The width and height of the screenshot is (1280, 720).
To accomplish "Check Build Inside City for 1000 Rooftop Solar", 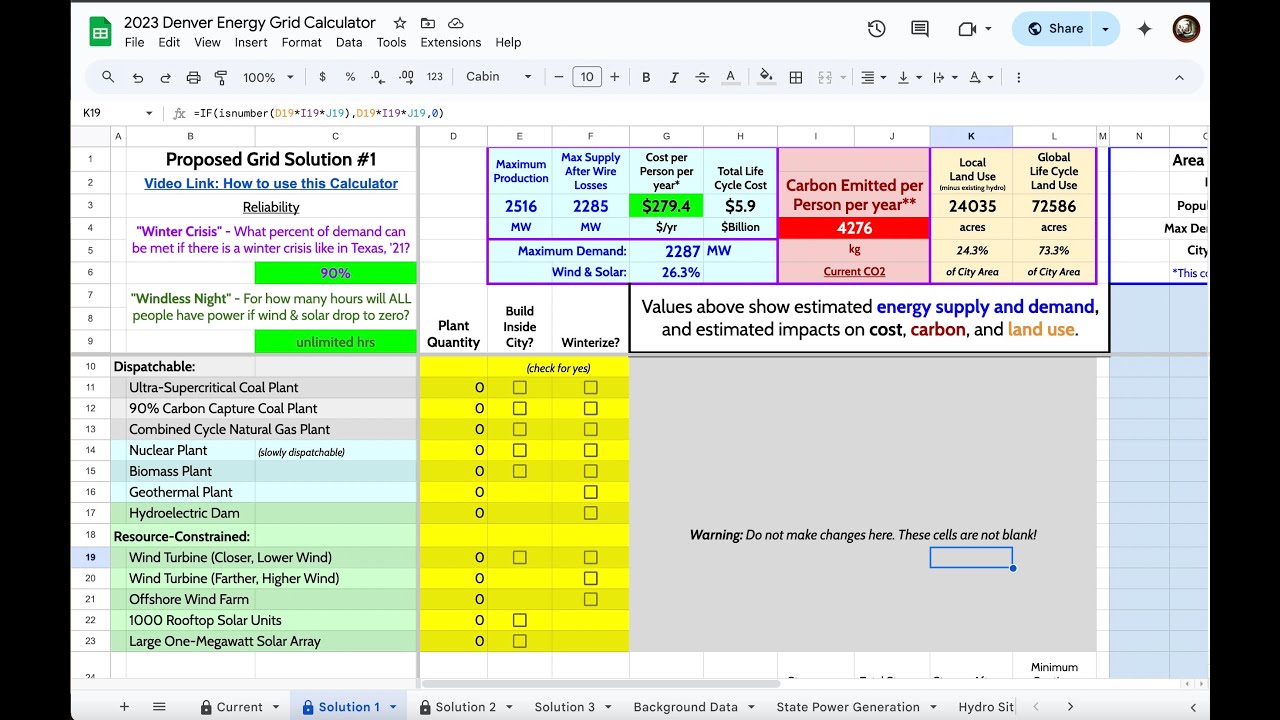I will click(520, 620).
